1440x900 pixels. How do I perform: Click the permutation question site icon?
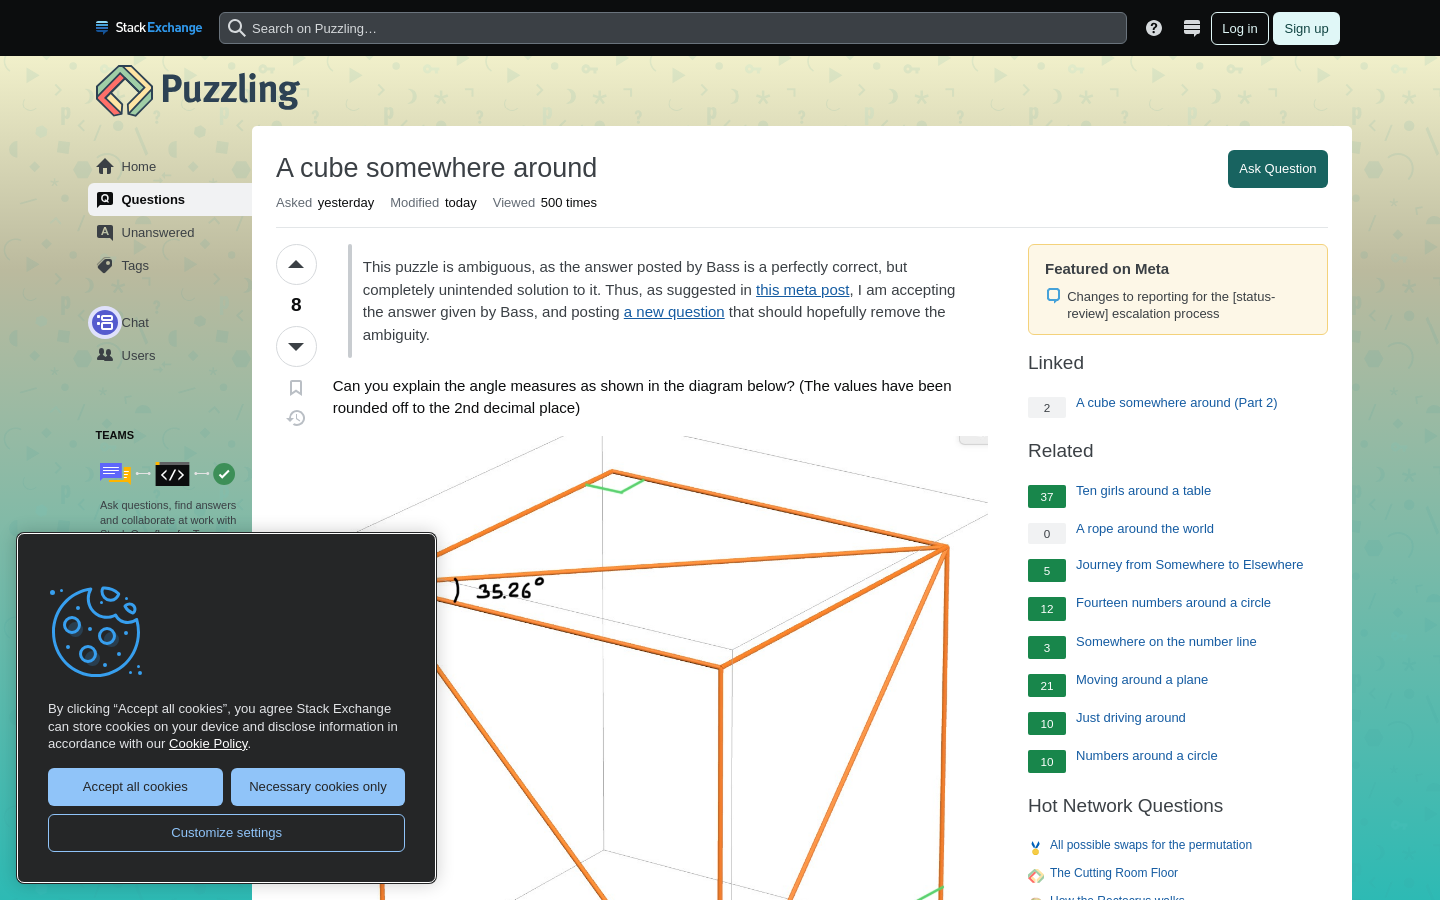tap(1036, 847)
